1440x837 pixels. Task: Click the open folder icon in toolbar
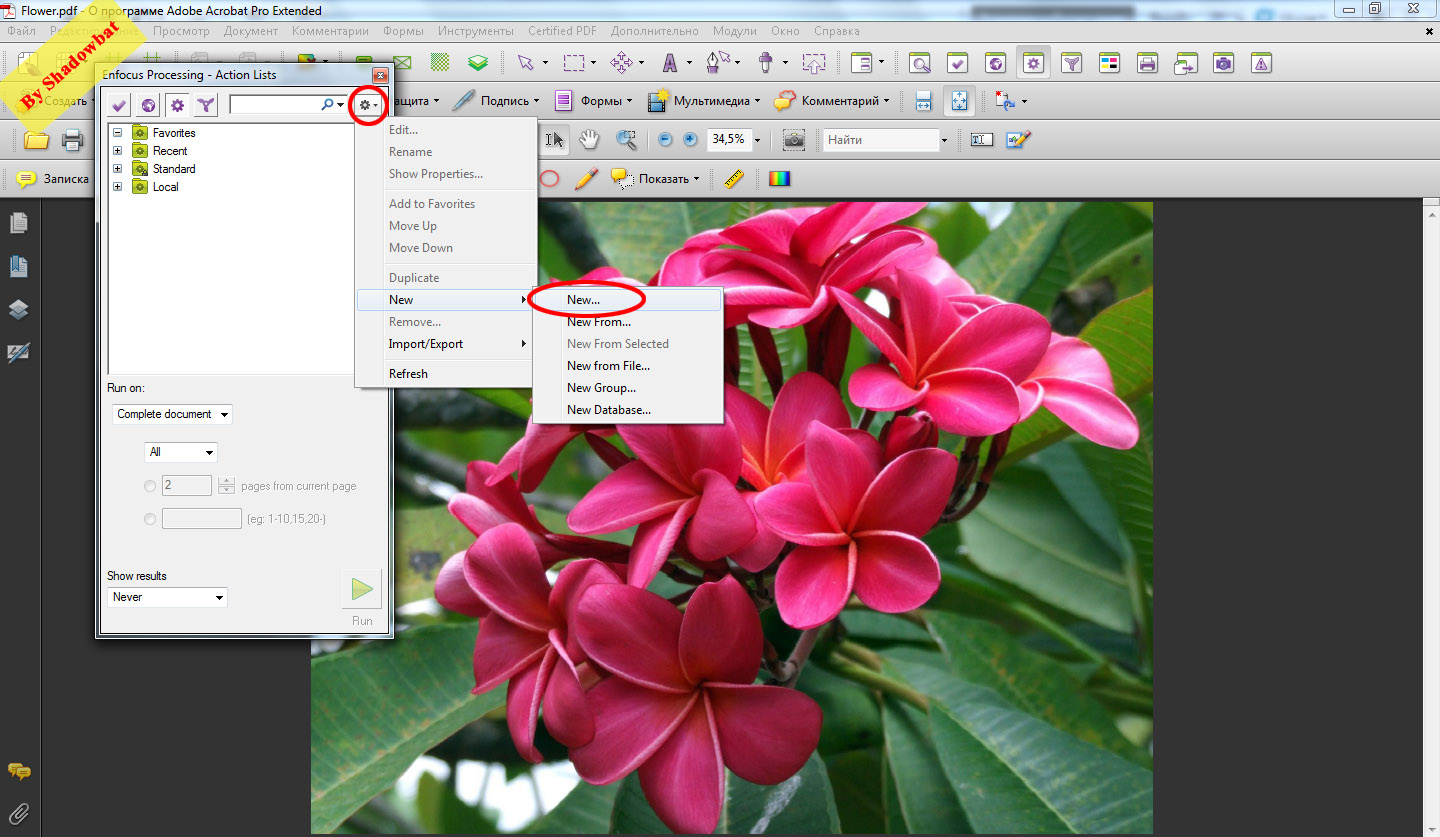pyautogui.click(x=36, y=140)
